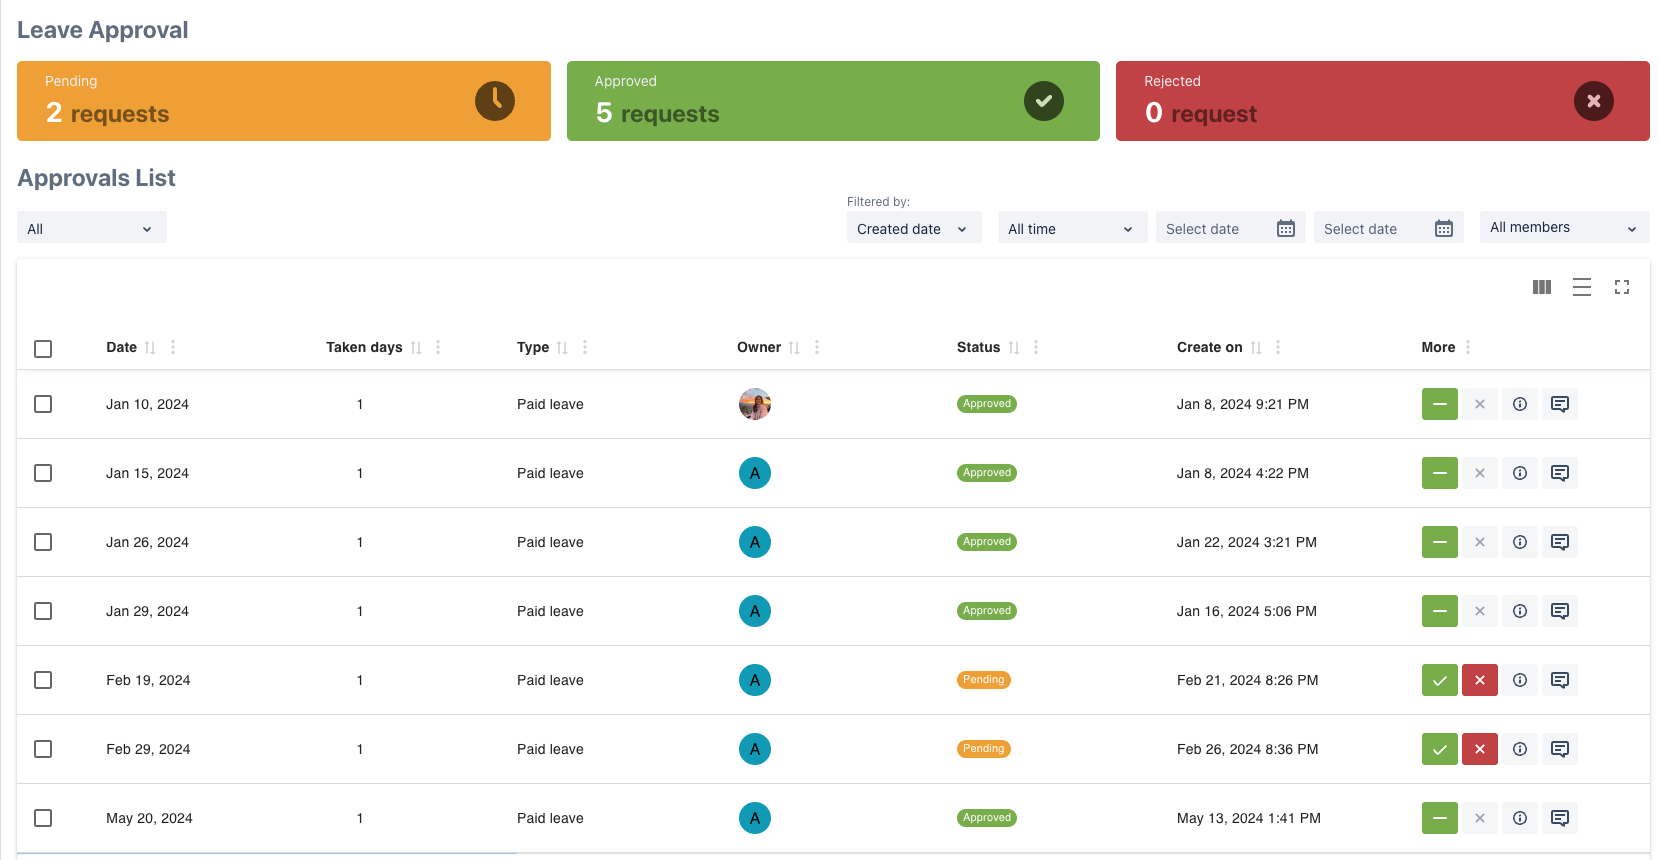
Task: Open comments for Jan 15, 2024 request
Action: tap(1559, 473)
